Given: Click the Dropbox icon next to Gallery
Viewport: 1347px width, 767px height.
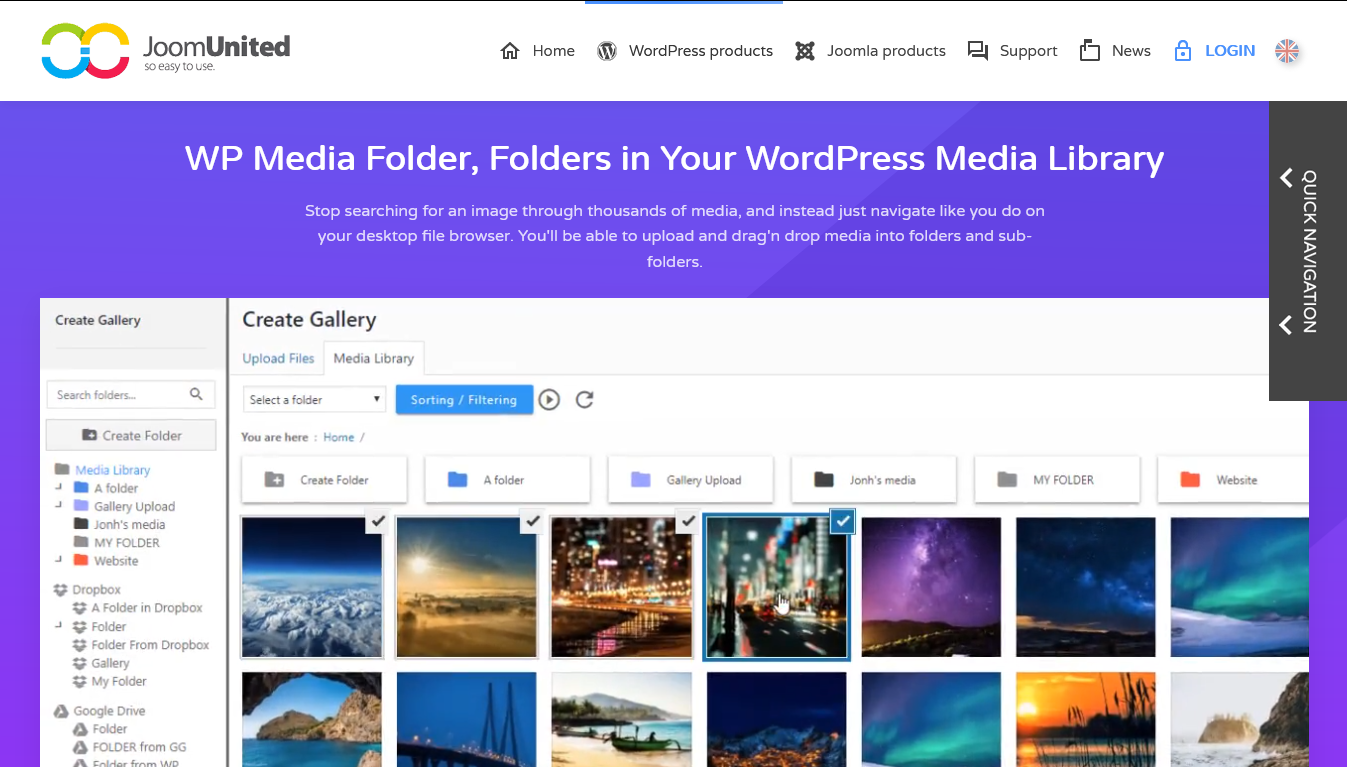Looking at the screenshot, I should coord(80,663).
